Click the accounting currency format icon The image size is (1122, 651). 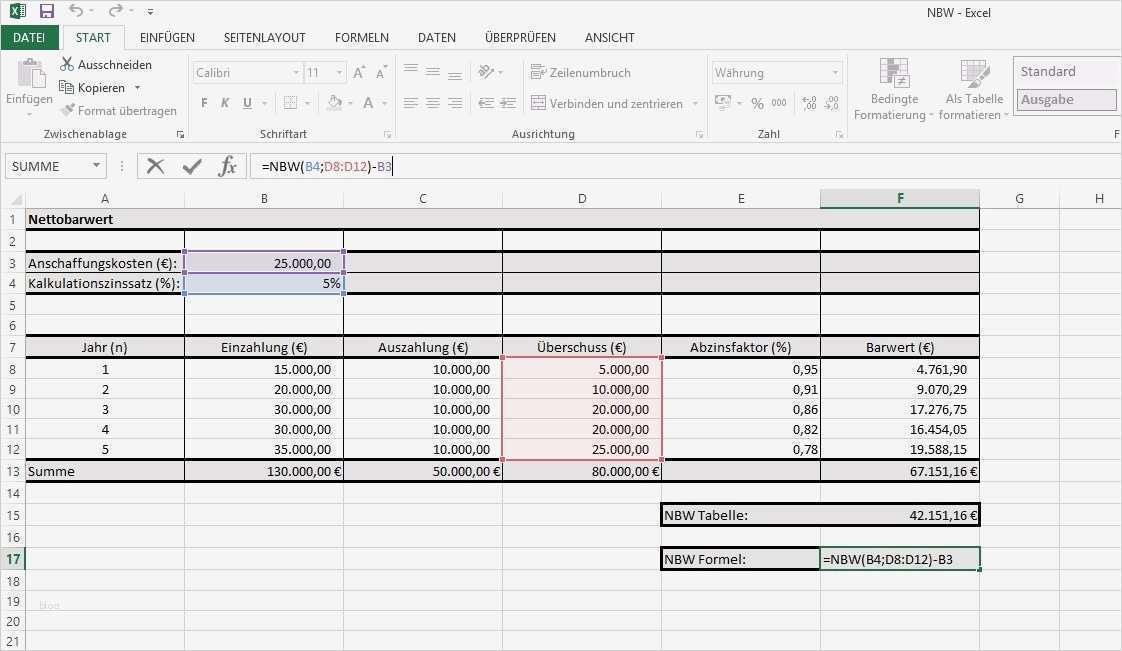[723, 102]
